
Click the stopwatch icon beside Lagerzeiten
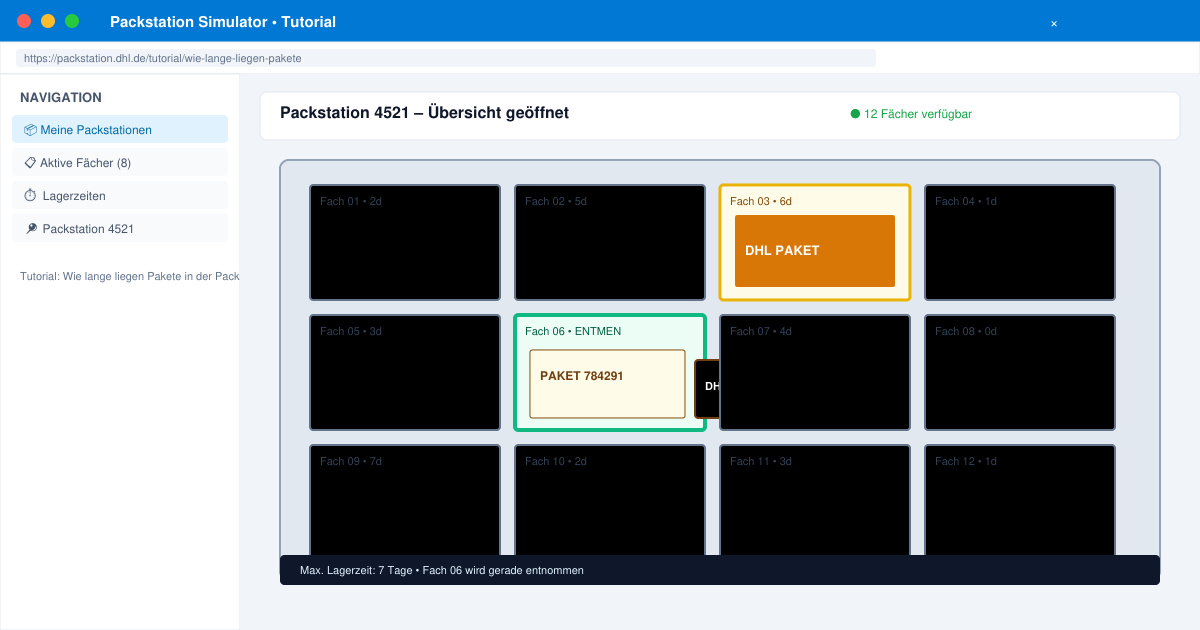tap(30, 196)
